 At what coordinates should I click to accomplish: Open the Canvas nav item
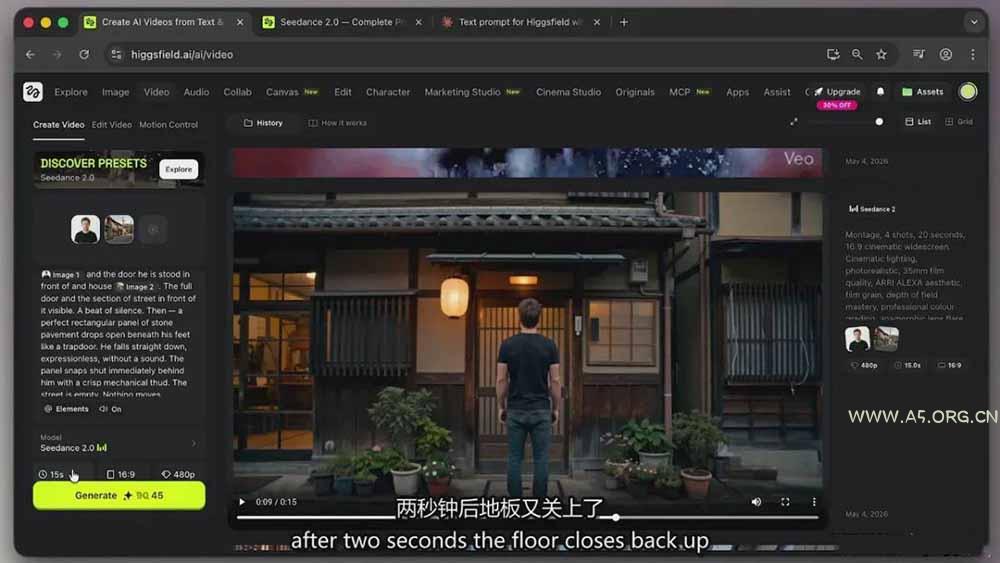coord(282,92)
